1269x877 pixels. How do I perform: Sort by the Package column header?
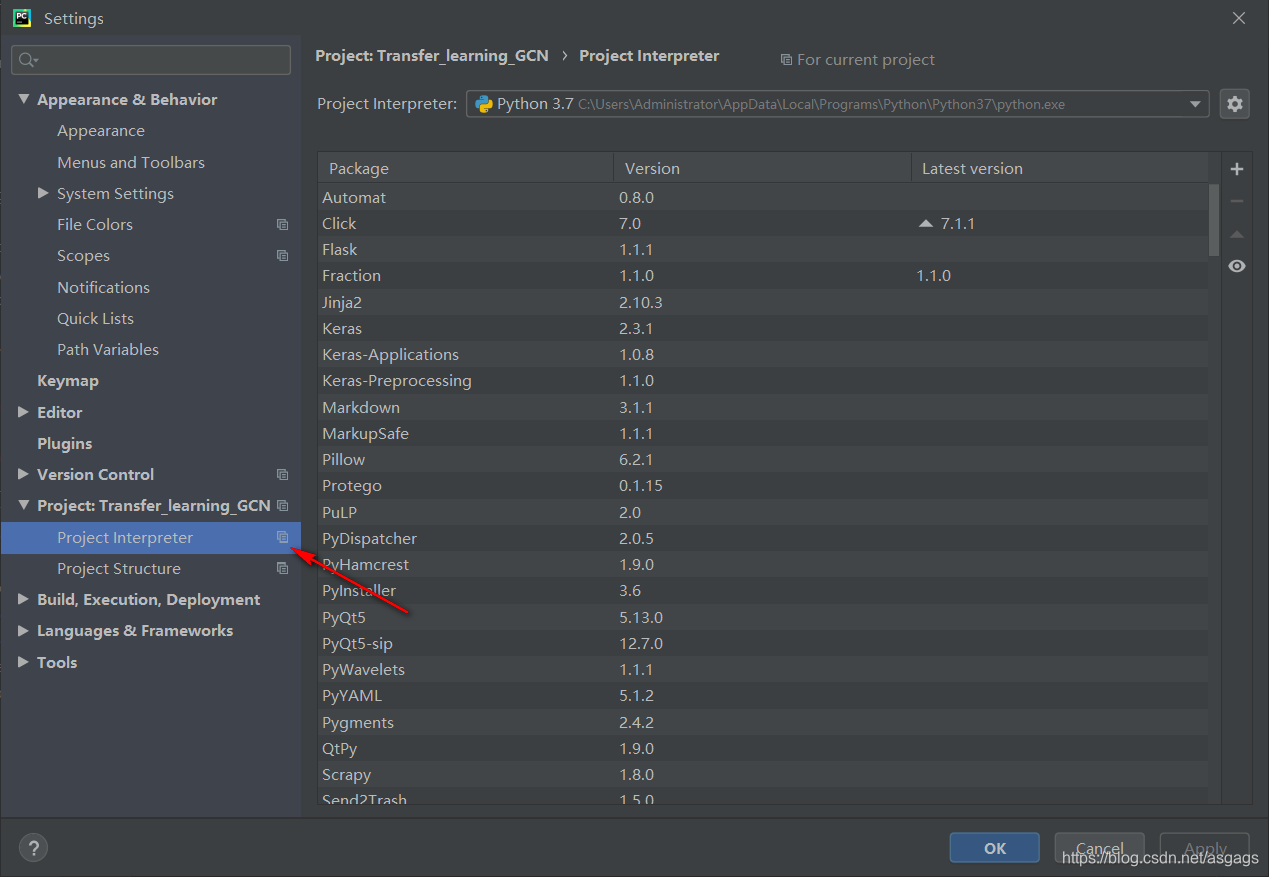point(465,168)
